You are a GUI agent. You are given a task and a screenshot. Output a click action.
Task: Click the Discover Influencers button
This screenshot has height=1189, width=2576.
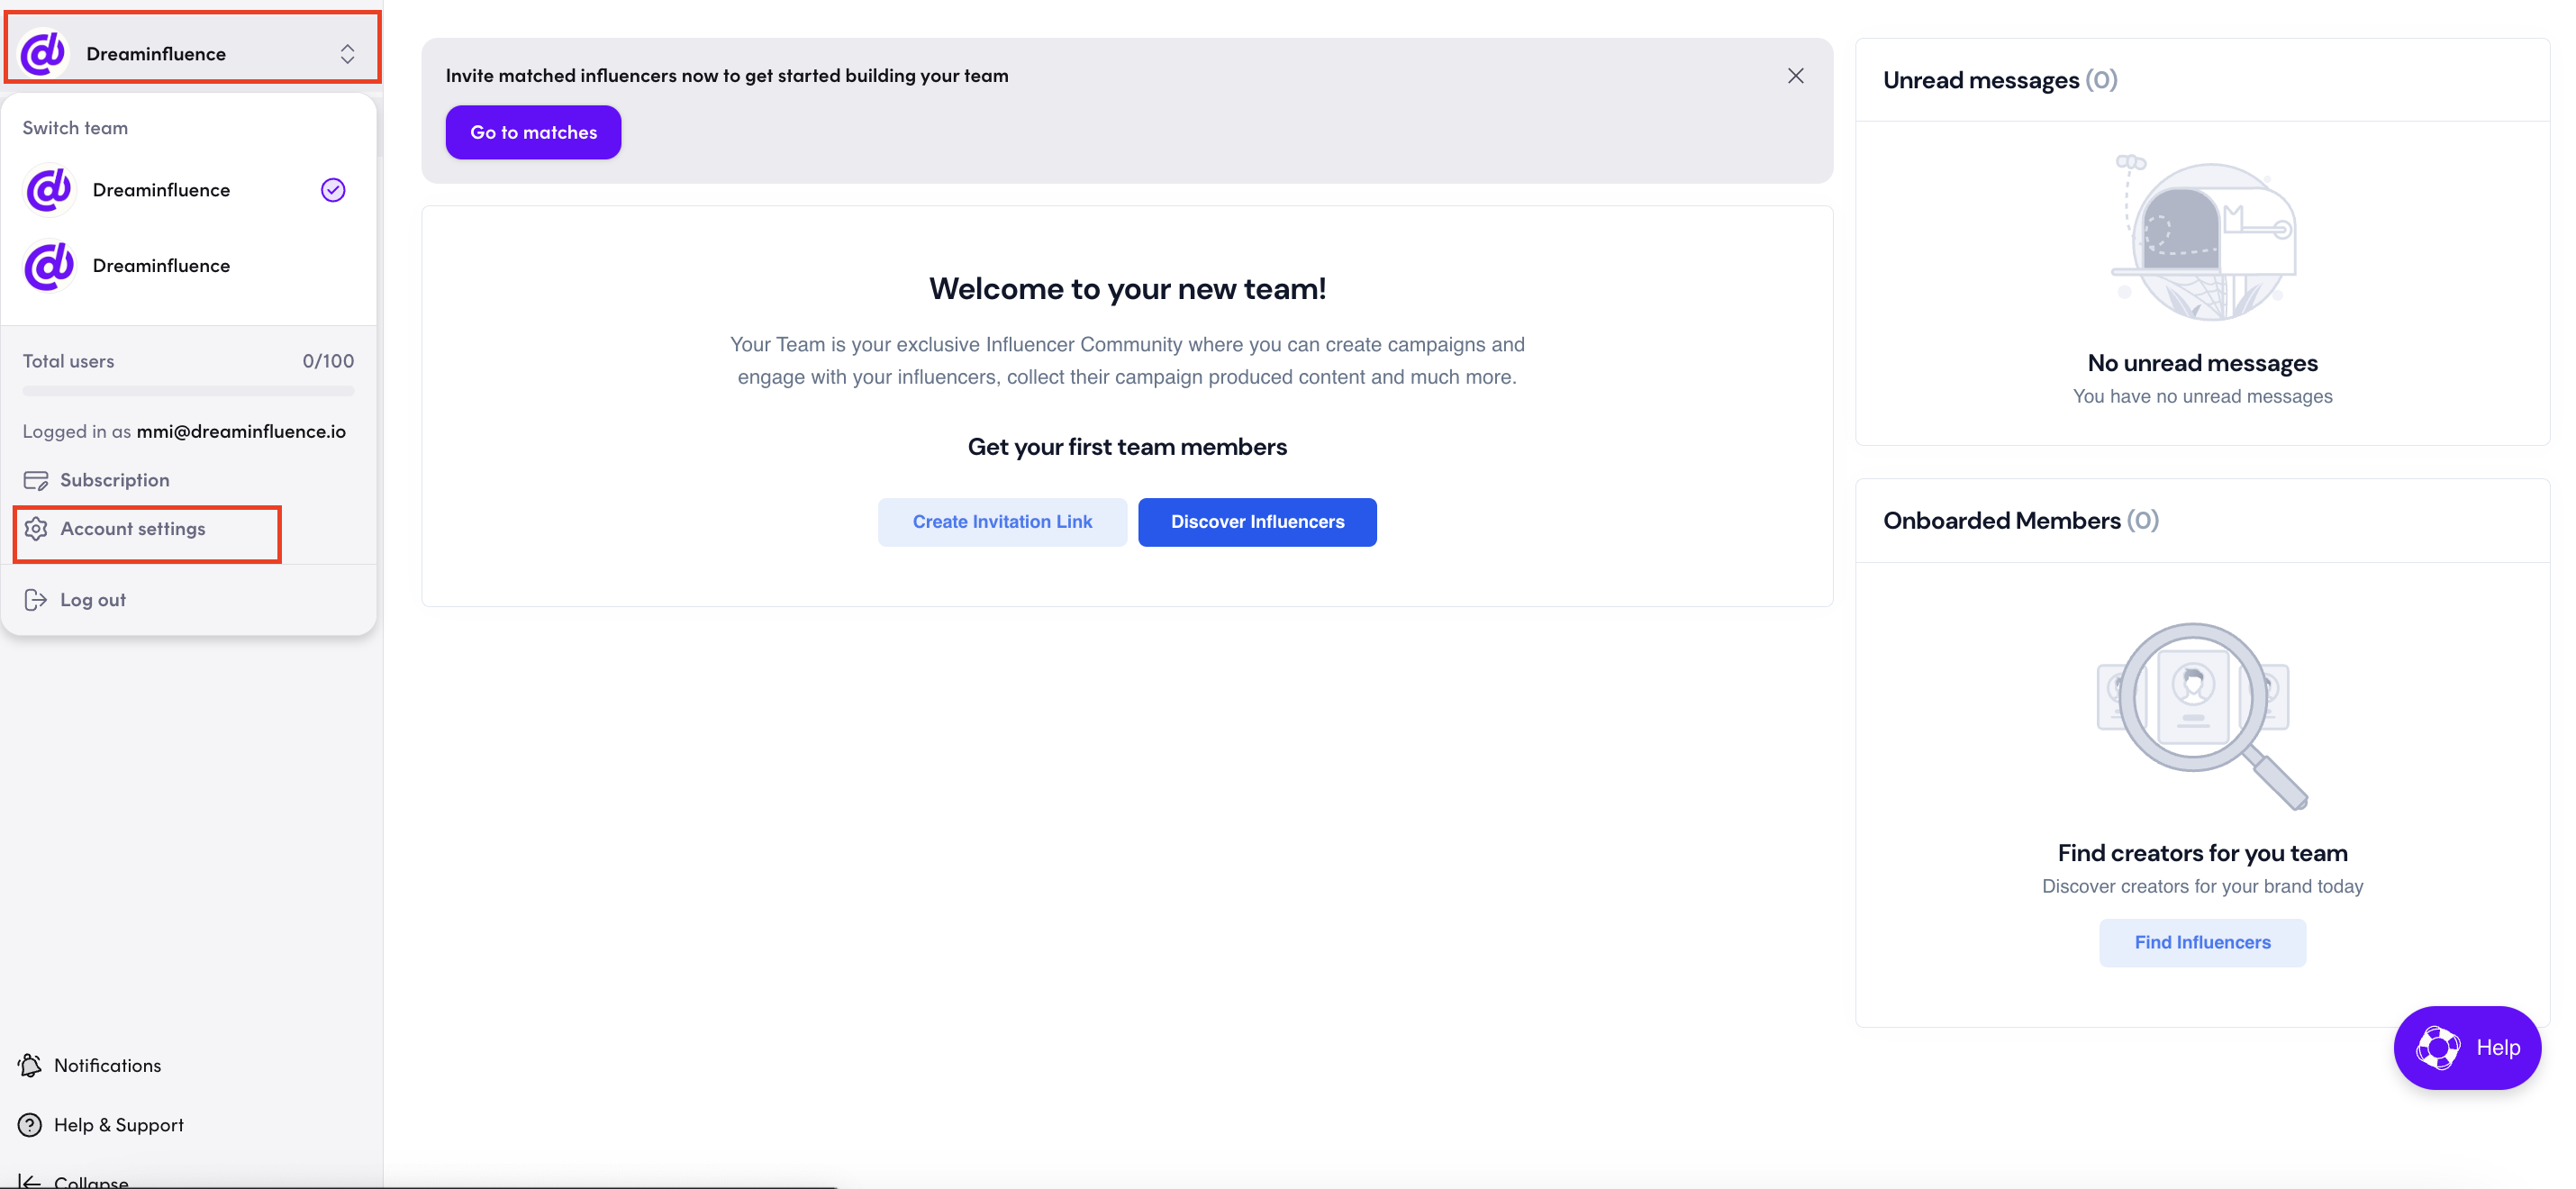click(1257, 522)
